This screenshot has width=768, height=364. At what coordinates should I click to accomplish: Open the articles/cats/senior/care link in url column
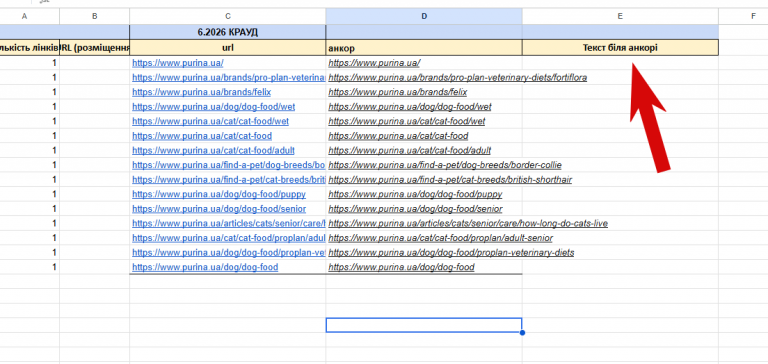228,223
